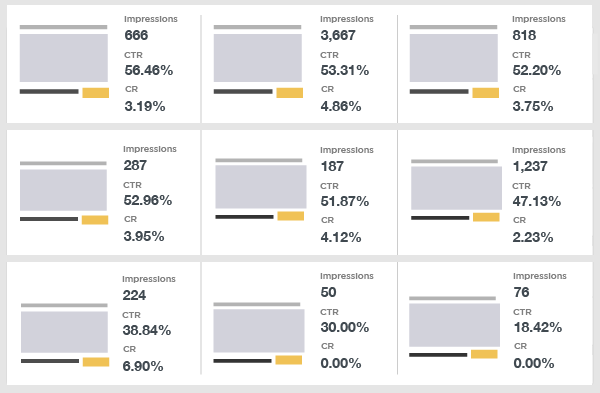This screenshot has width=600, height=393.
Task: Click the 3.95% CR value
Action: pos(144,236)
